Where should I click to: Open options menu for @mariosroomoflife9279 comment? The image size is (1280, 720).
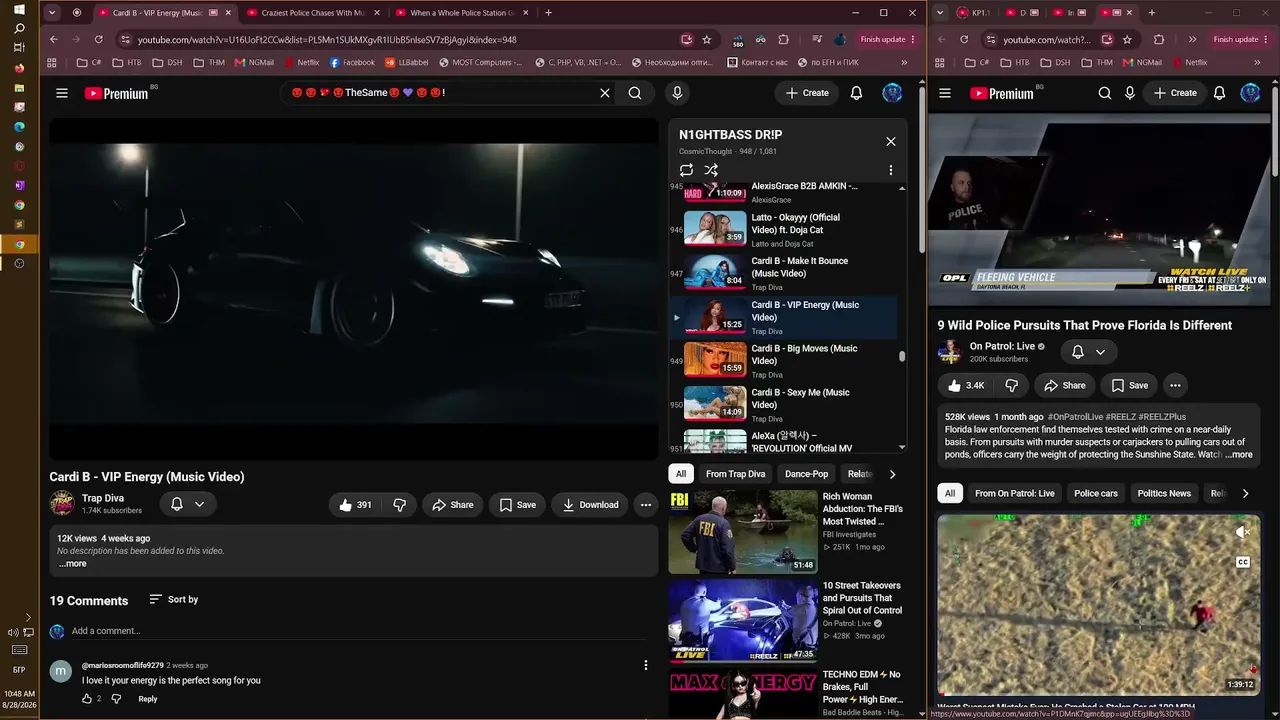point(646,665)
